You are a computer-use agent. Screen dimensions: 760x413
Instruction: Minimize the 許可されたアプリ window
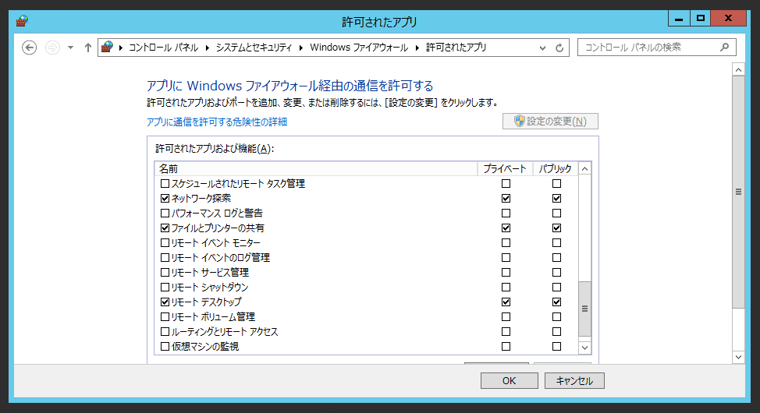[679, 18]
